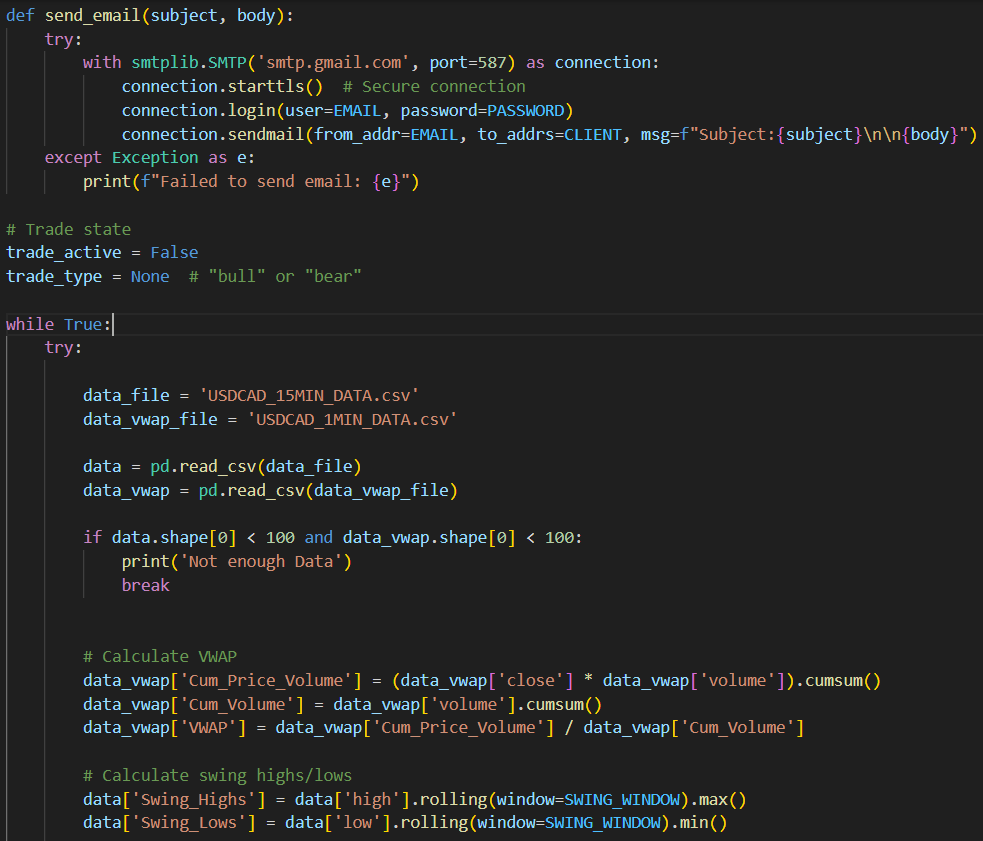Click 'smtplib.SMTP' in the with statement
The height and width of the screenshot is (841, 983).
coord(189,63)
